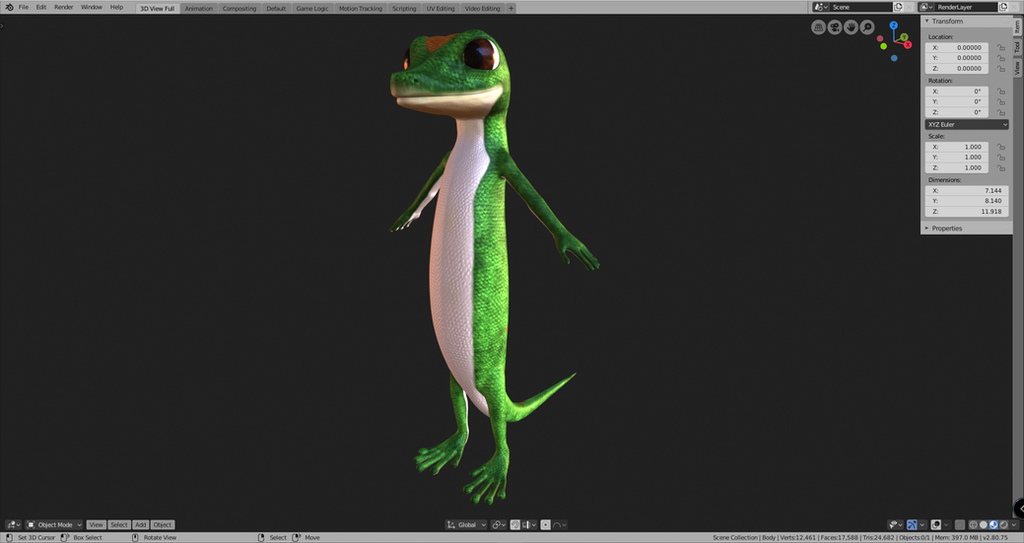Open the Tool sidebar tab

(x=1017, y=48)
